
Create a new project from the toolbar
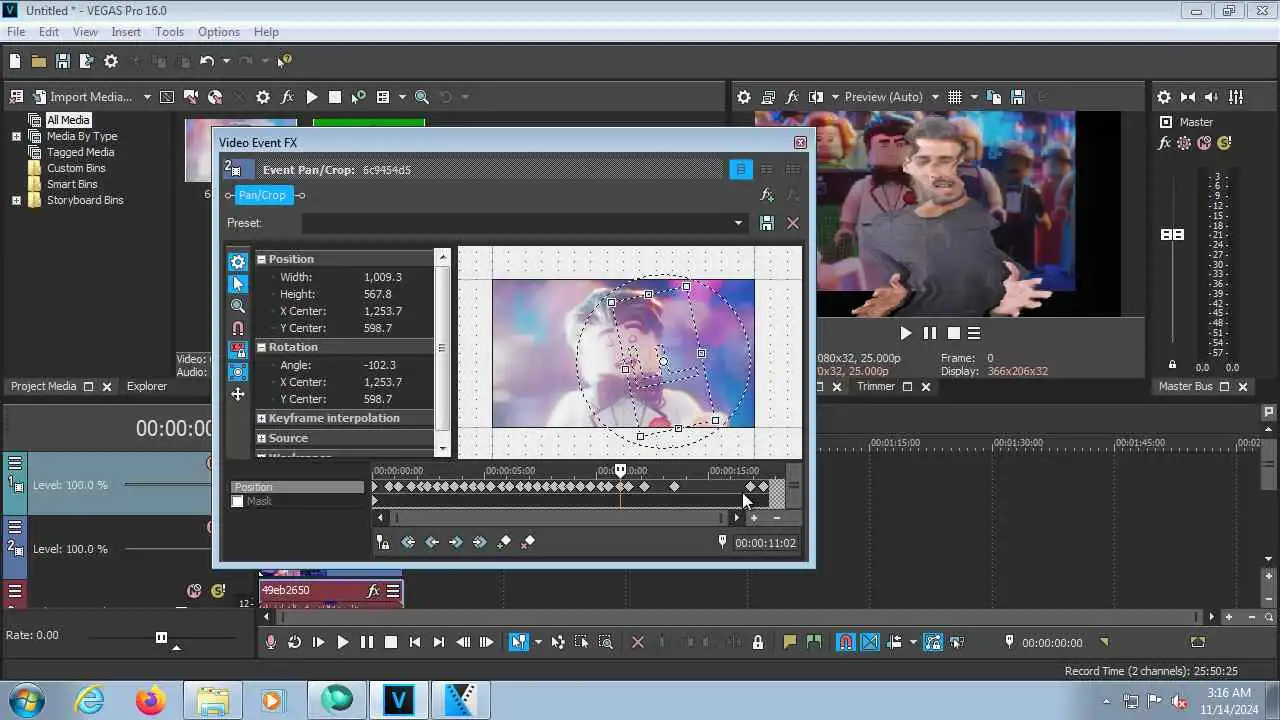pyautogui.click(x=15, y=61)
